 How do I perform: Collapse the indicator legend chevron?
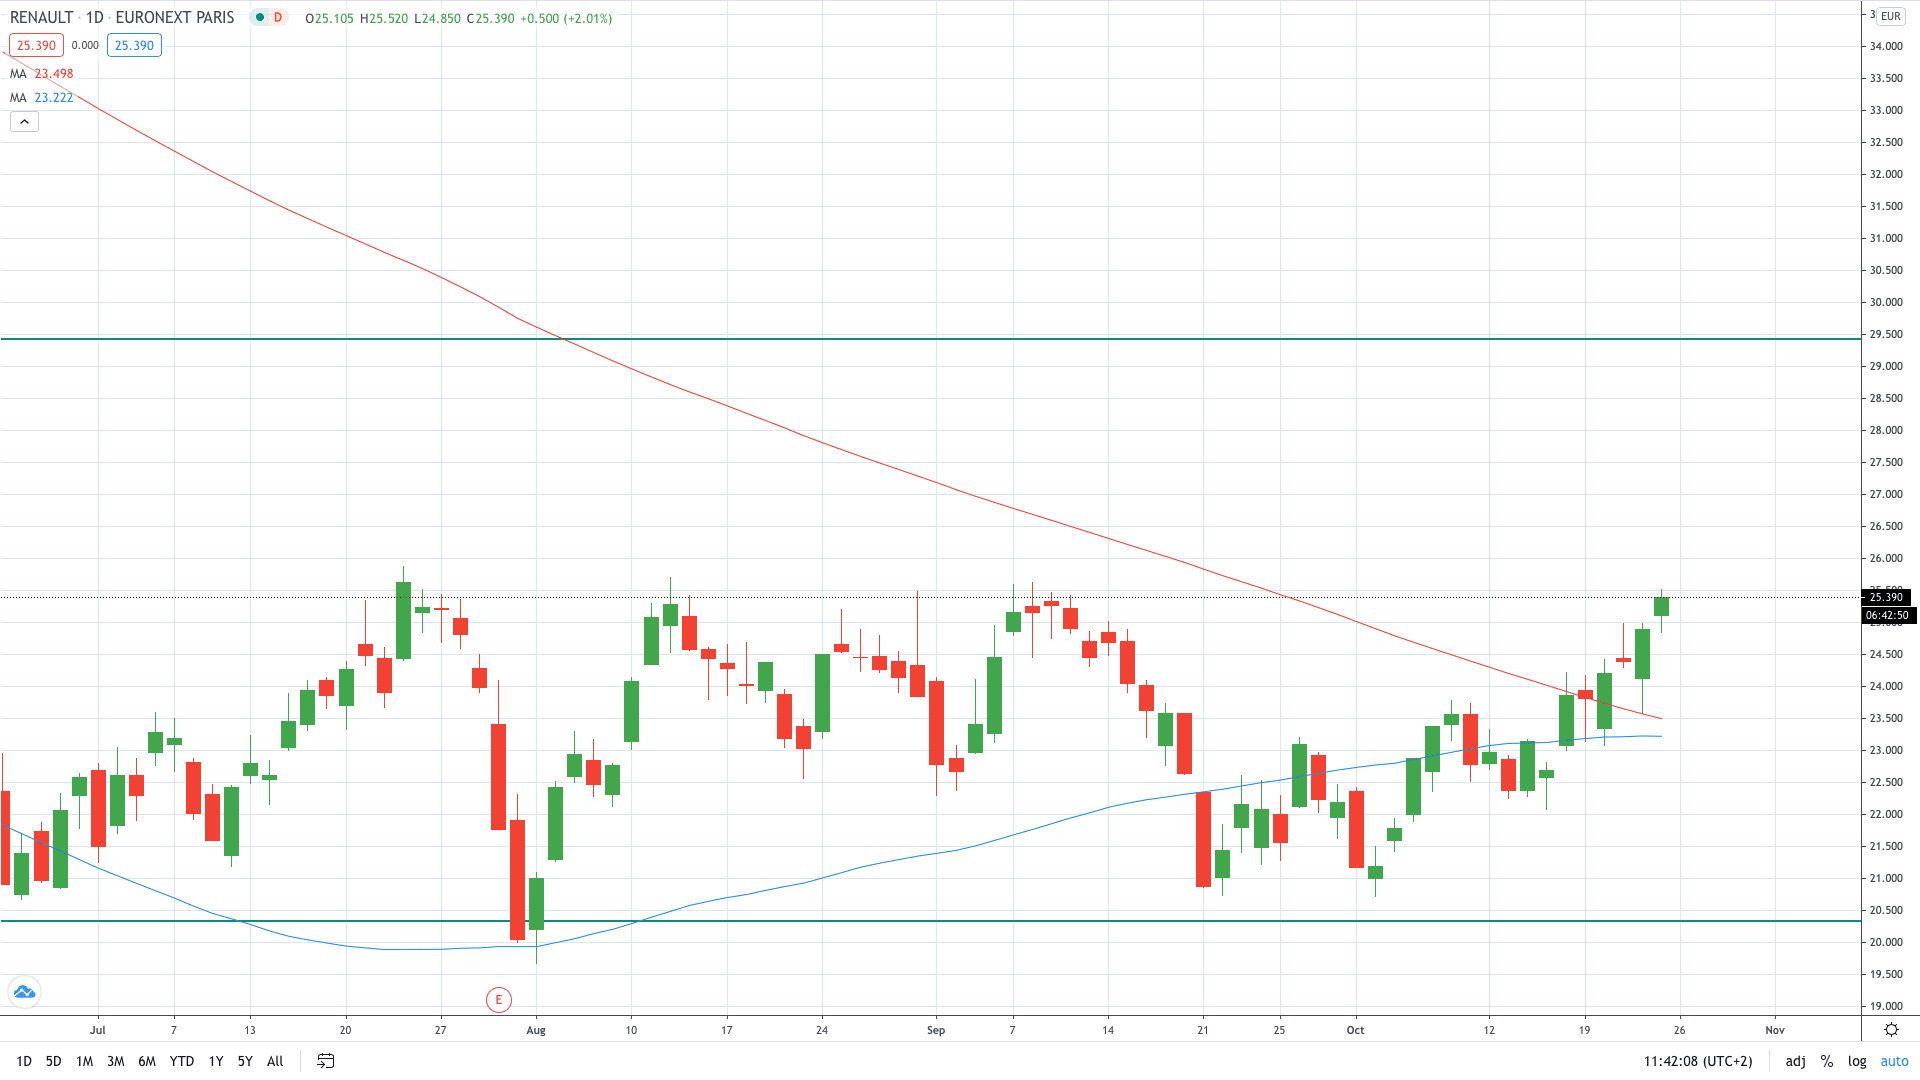point(24,122)
